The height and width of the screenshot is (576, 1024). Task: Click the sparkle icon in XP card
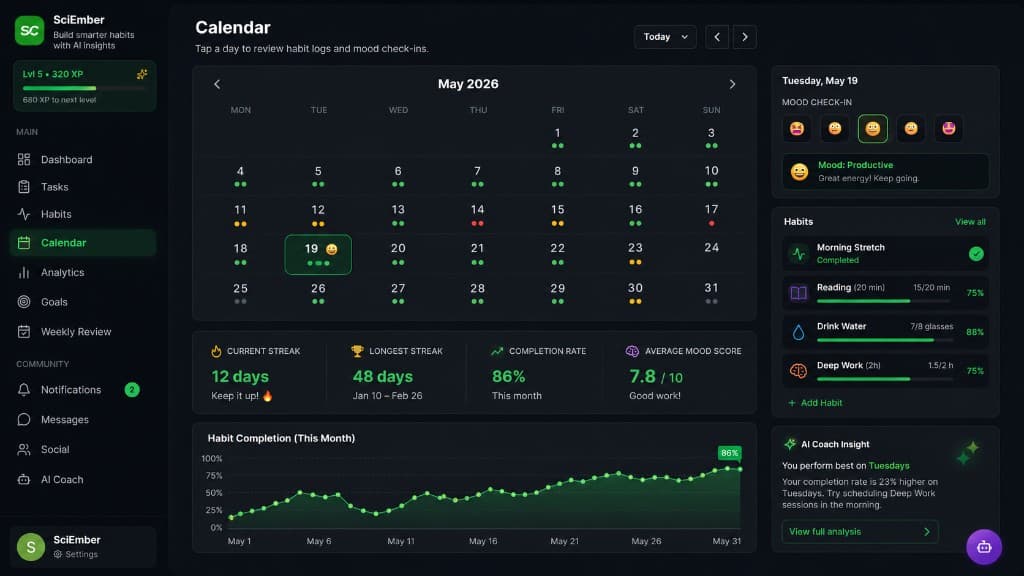[x=142, y=74]
